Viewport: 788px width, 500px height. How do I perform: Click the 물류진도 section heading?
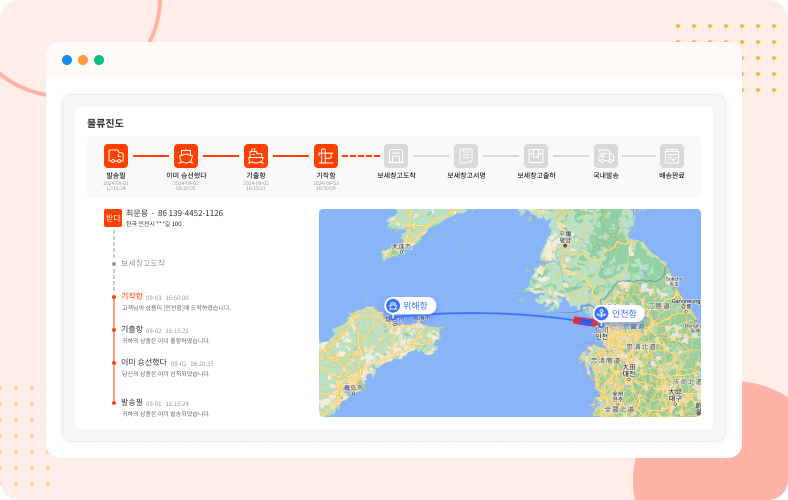pyautogui.click(x=105, y=123)
